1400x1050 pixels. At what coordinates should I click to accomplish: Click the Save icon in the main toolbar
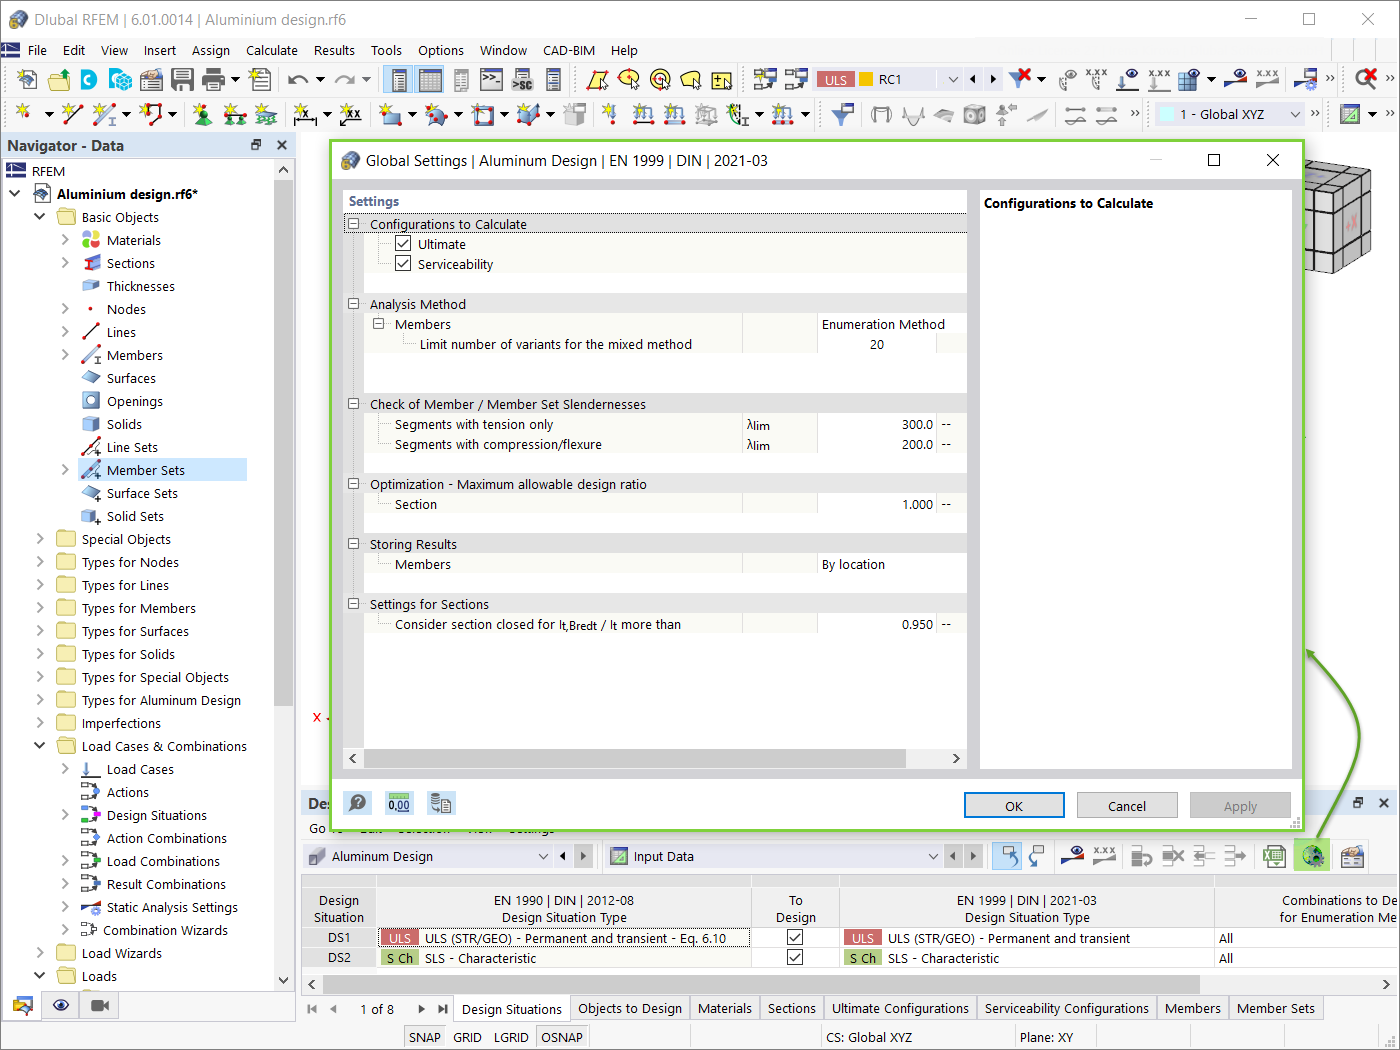coord(183,78)
